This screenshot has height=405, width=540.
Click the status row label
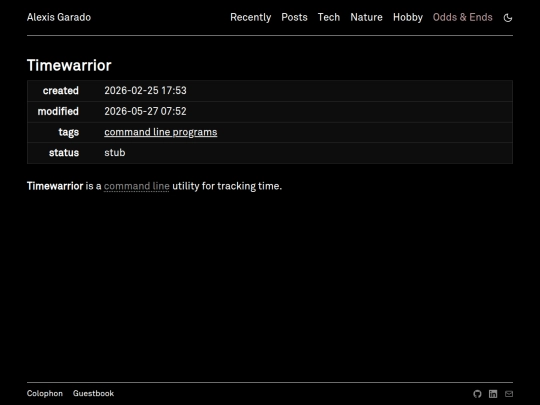[x=64, y=153]
